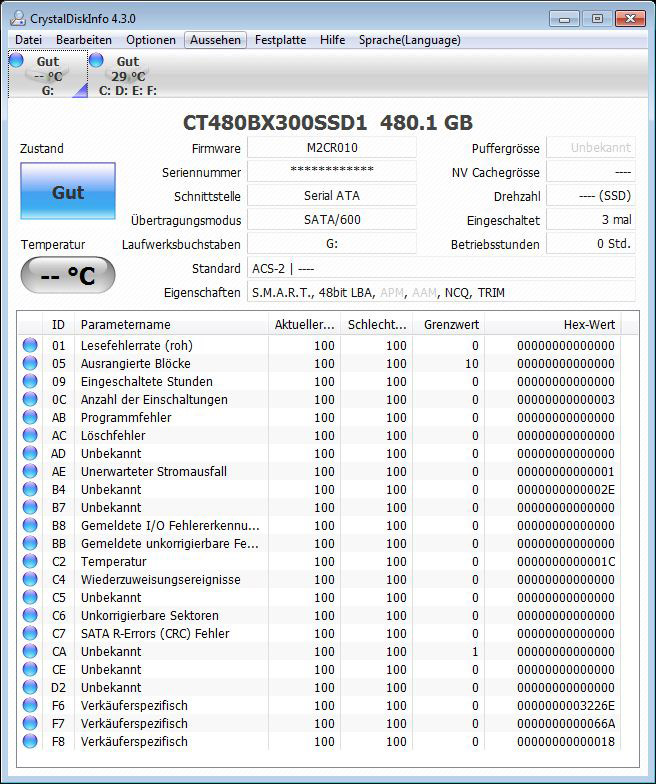Viewport: 656px width, 784px height.
Task: Open the Aussehen menu
Action: [216, 40]
